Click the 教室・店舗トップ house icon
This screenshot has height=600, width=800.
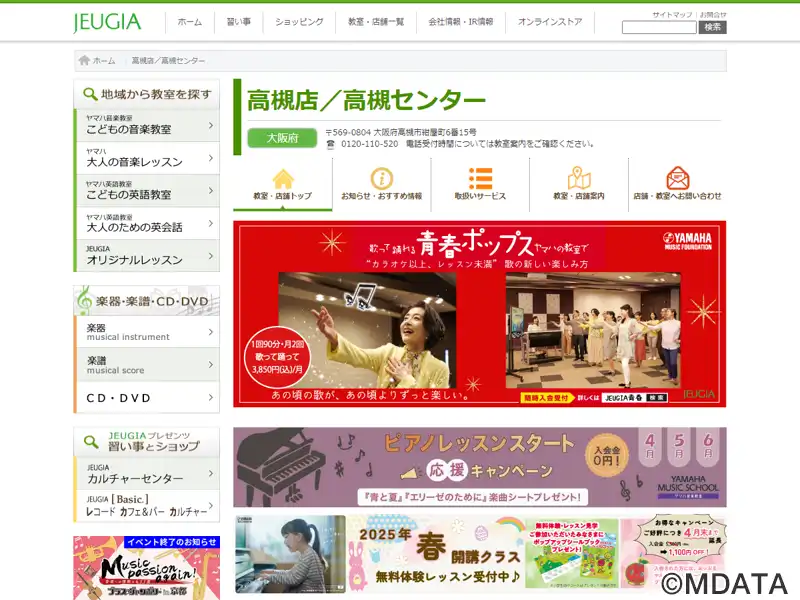[x=283, y=179]
